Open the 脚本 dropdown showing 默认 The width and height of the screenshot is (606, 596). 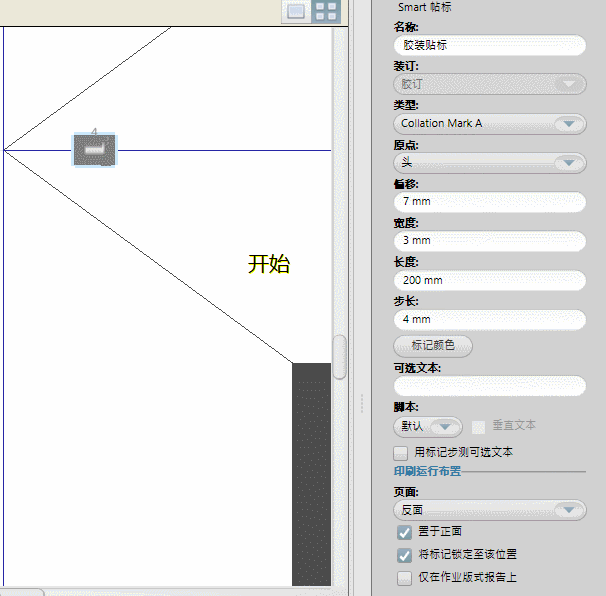pyautogui.click(x=428, y=427)
